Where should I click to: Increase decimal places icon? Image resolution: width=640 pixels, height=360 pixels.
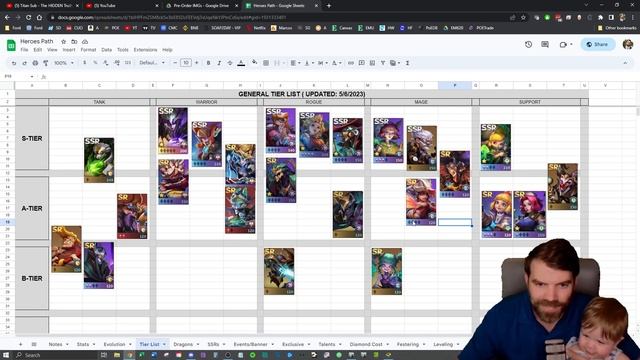click(x=117, y=63)
